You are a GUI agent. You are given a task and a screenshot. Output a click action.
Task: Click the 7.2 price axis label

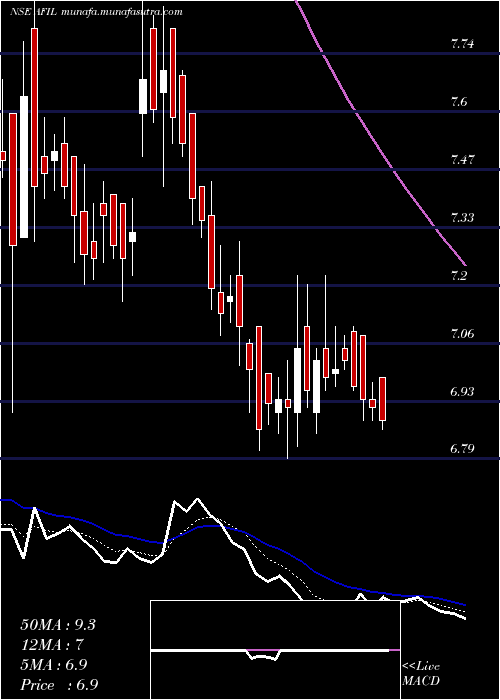(x=459, y=275)
